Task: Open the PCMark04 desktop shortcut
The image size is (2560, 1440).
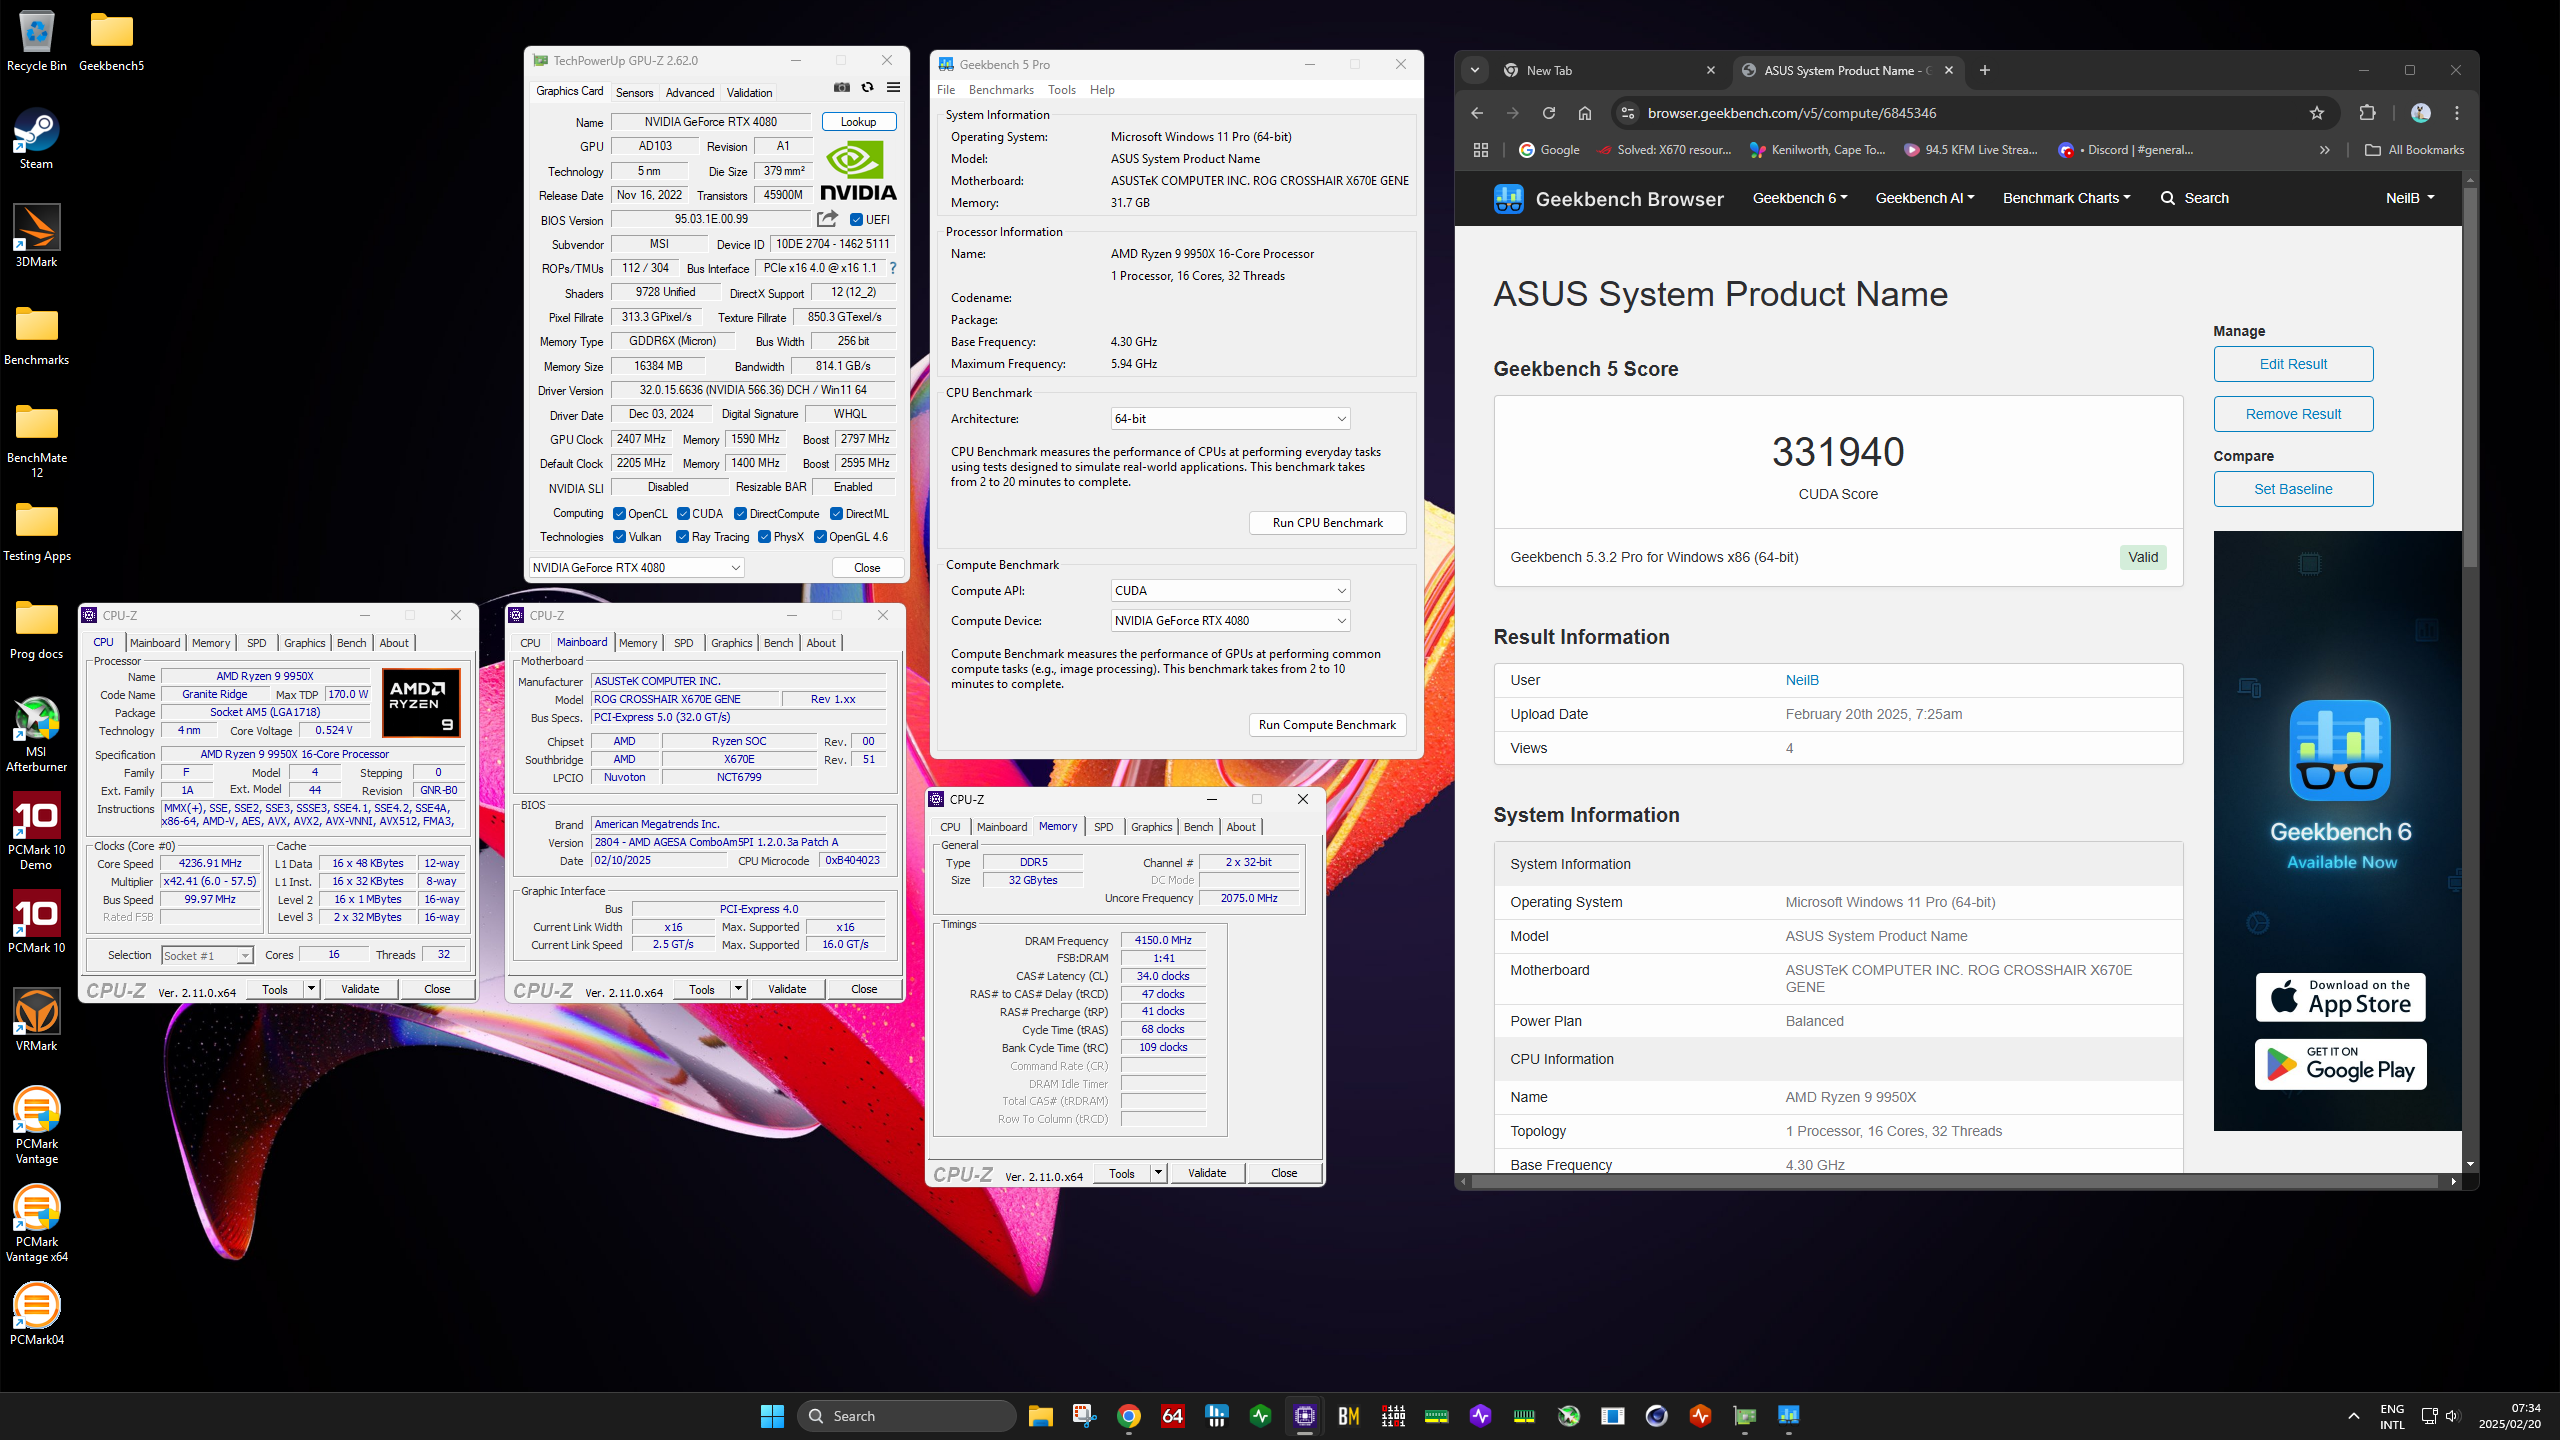Action: [36, 1315]
